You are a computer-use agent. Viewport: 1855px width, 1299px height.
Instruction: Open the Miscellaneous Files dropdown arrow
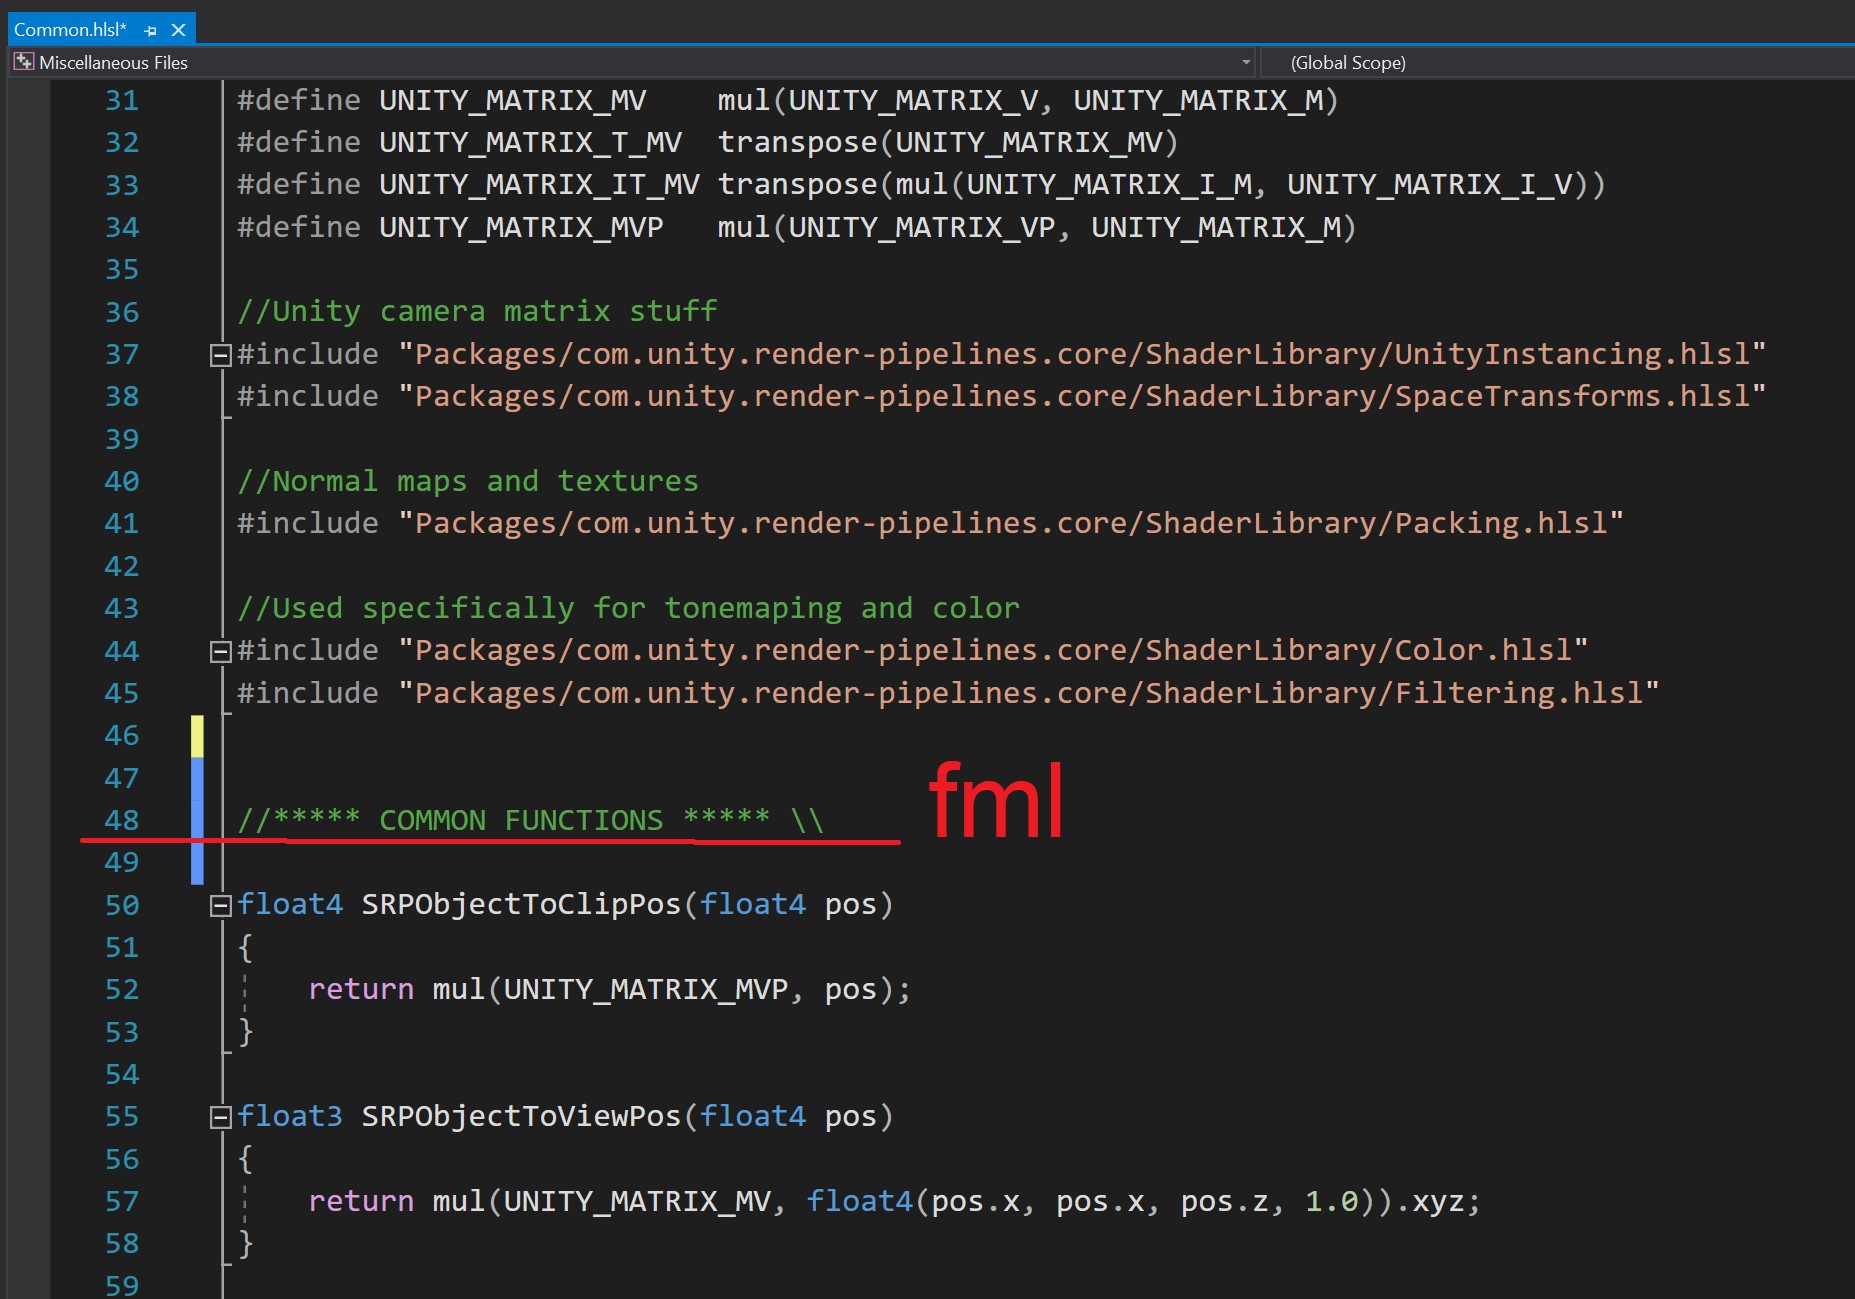[1245, 62]
